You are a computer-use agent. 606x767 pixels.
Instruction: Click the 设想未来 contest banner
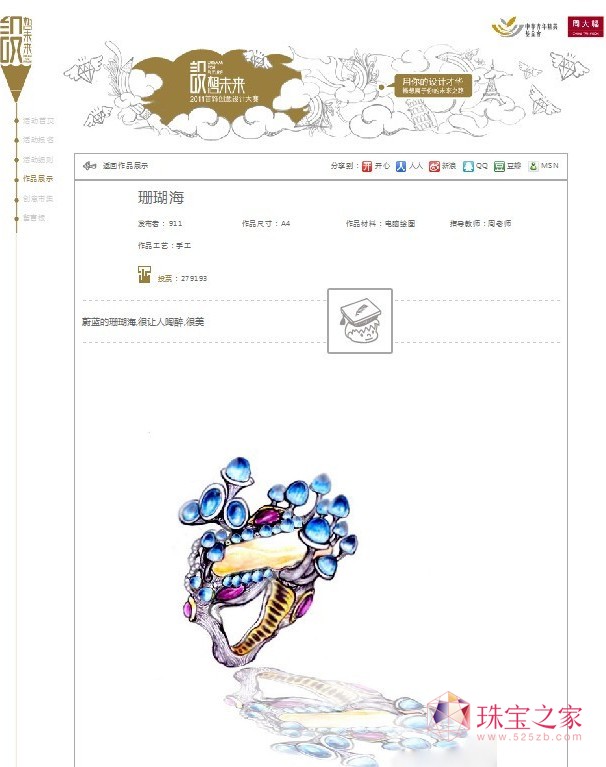click(327, 90)
